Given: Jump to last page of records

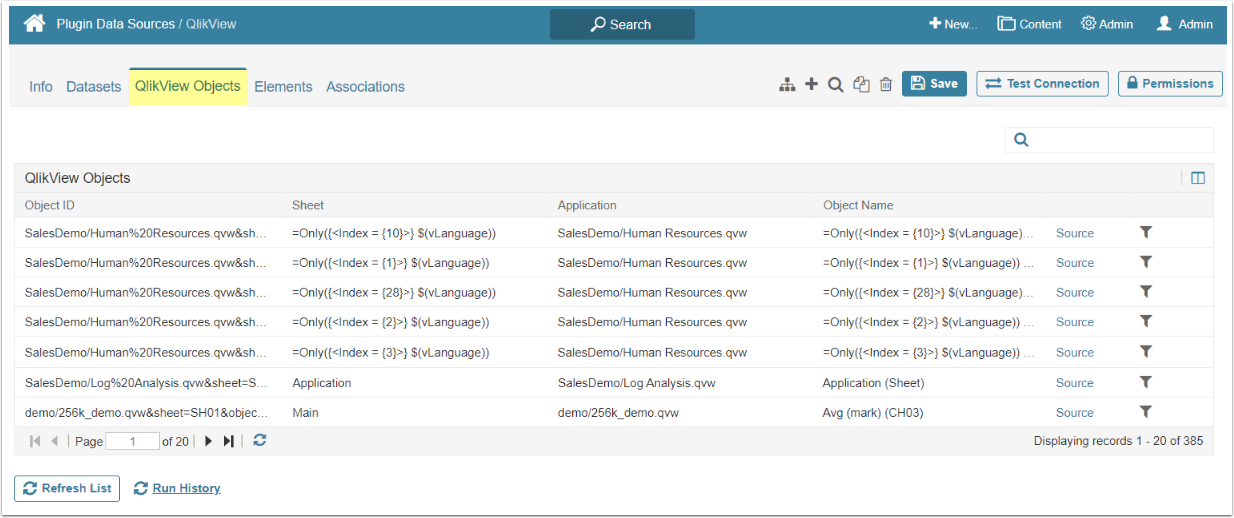Looking at the screenshot, I should tap(229, 441).
